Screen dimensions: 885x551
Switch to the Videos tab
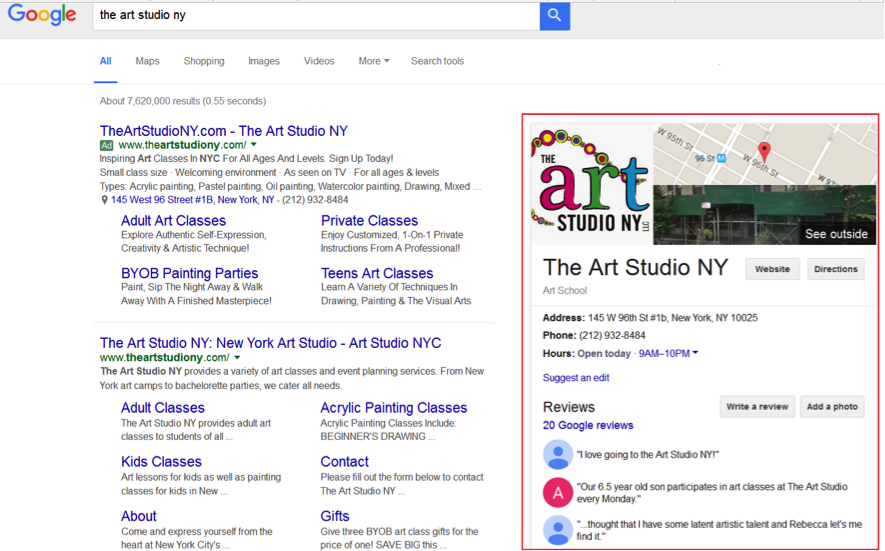(x=319, y=61)
